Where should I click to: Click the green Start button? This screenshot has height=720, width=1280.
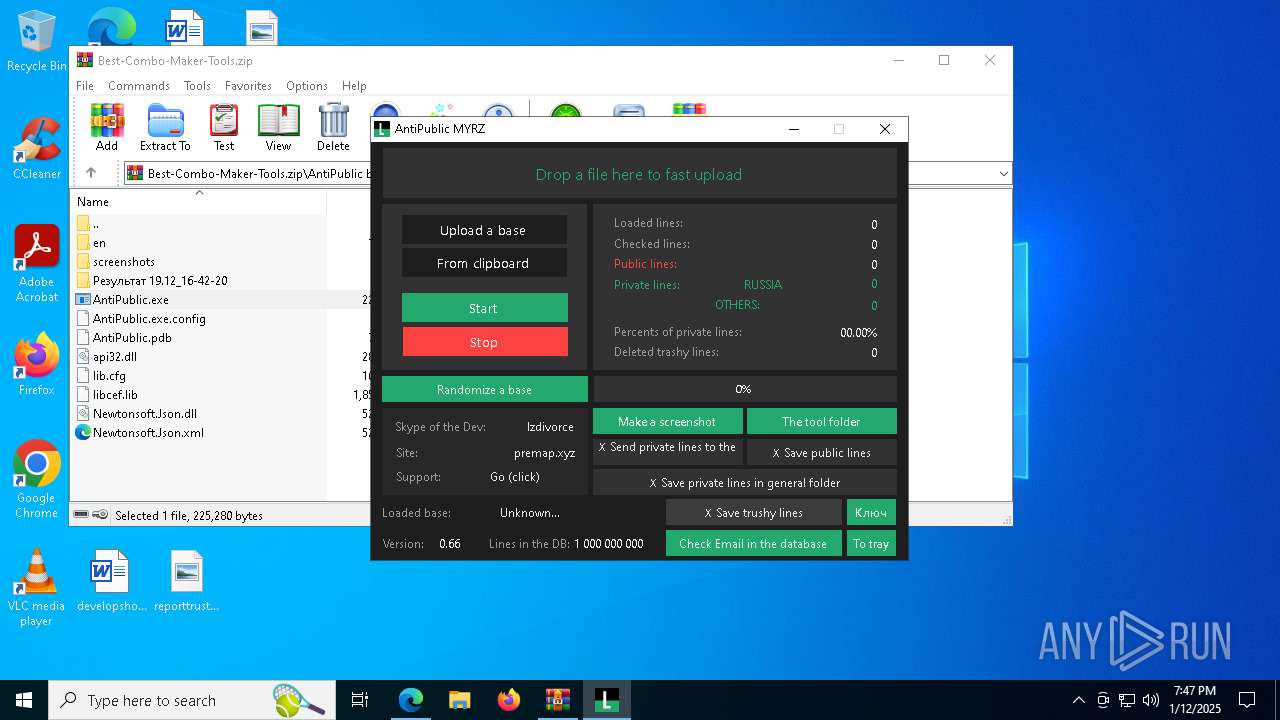[x=484, y=308]
